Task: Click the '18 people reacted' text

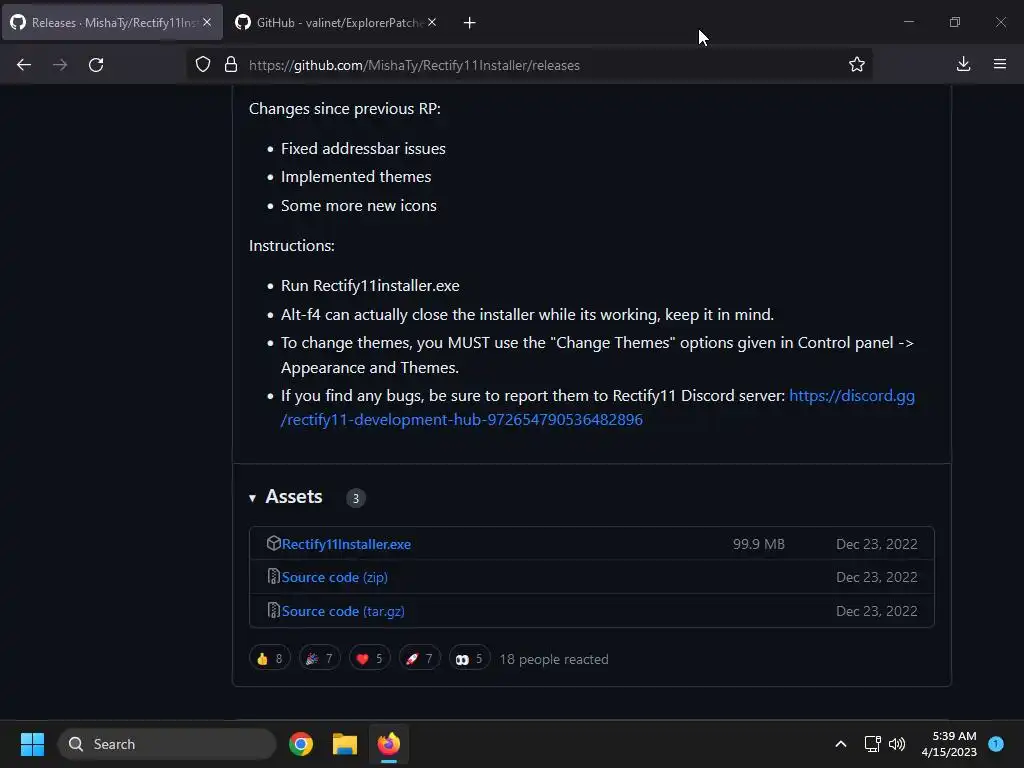Action: [554, 660]
